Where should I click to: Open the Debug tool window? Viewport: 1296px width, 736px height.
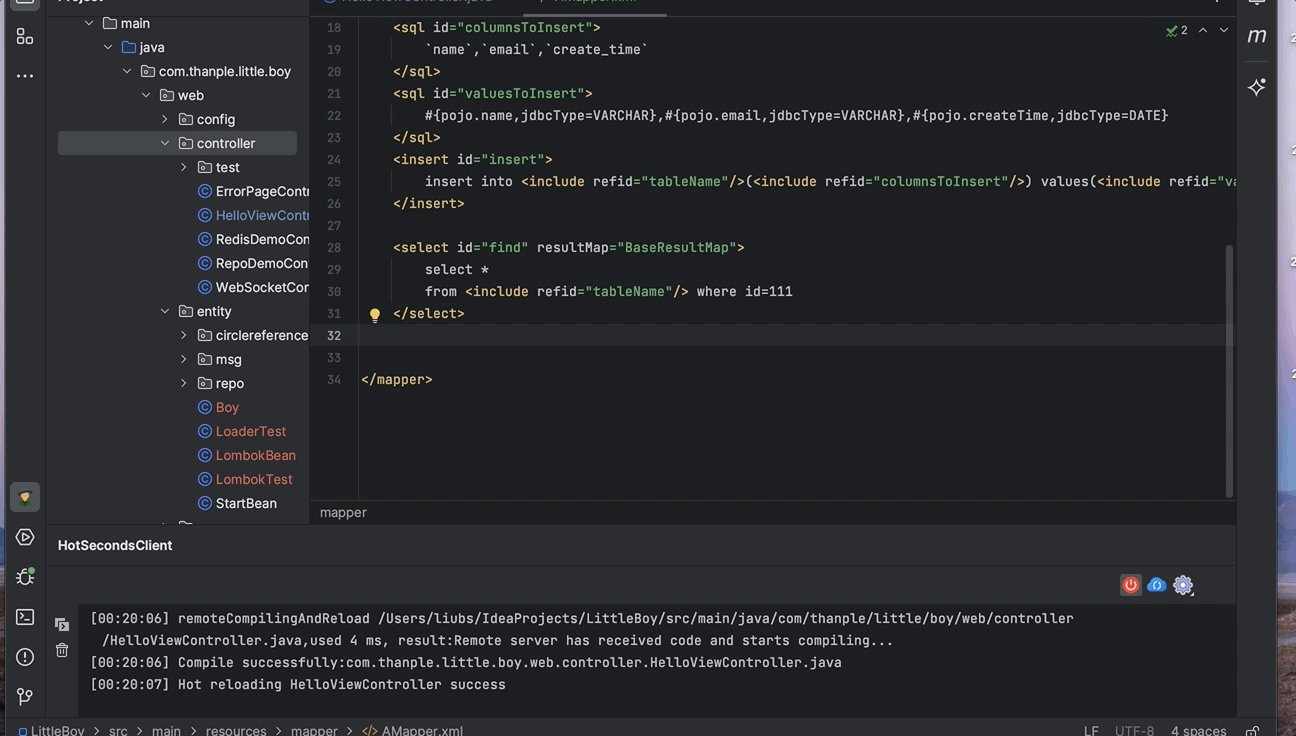coord(25,577)
